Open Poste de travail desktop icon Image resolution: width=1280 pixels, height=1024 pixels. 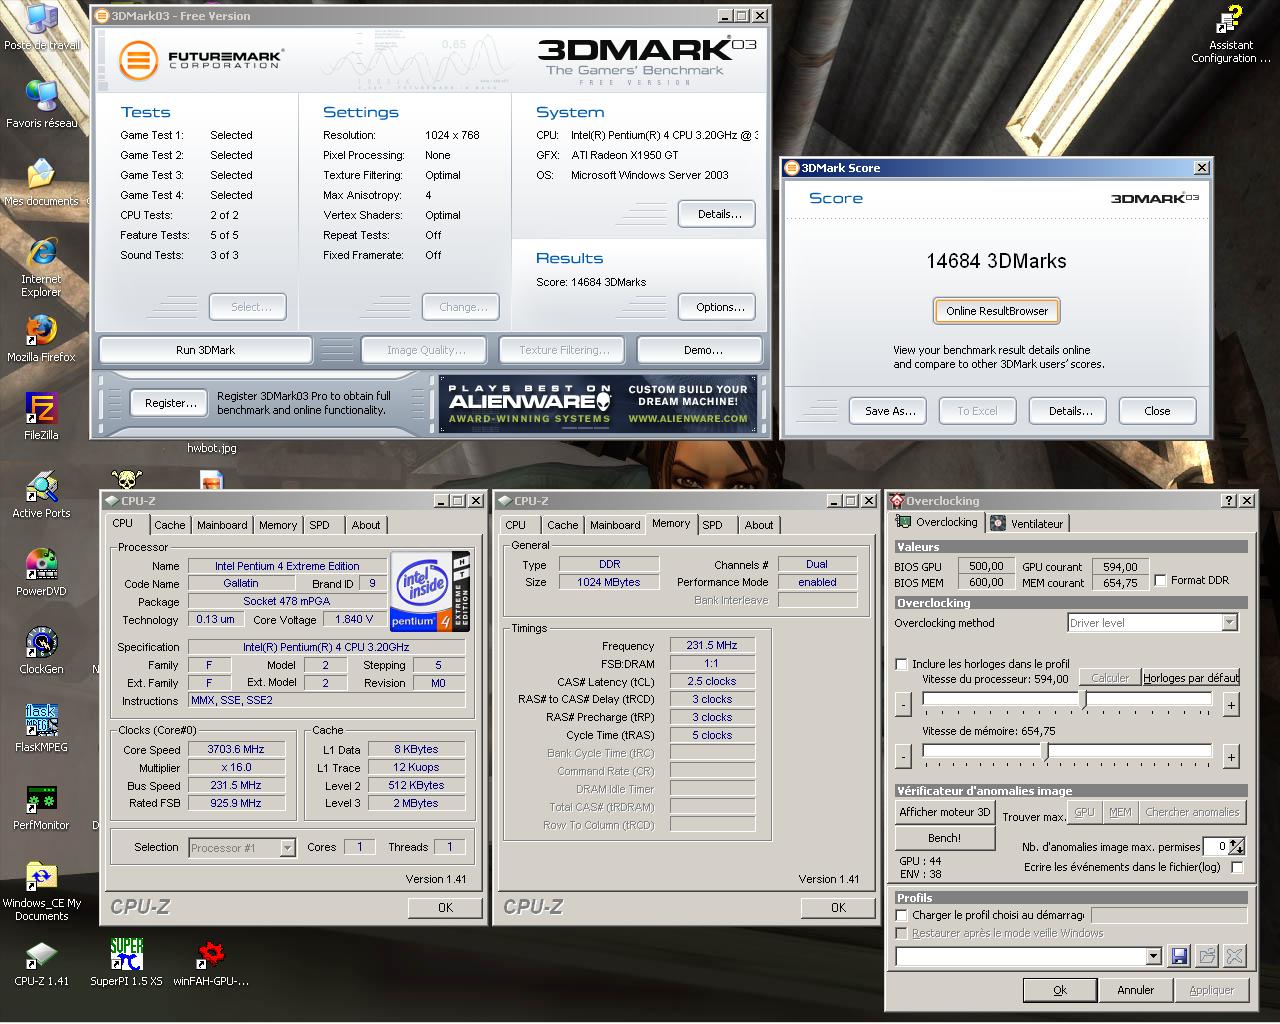coord(41,18)
